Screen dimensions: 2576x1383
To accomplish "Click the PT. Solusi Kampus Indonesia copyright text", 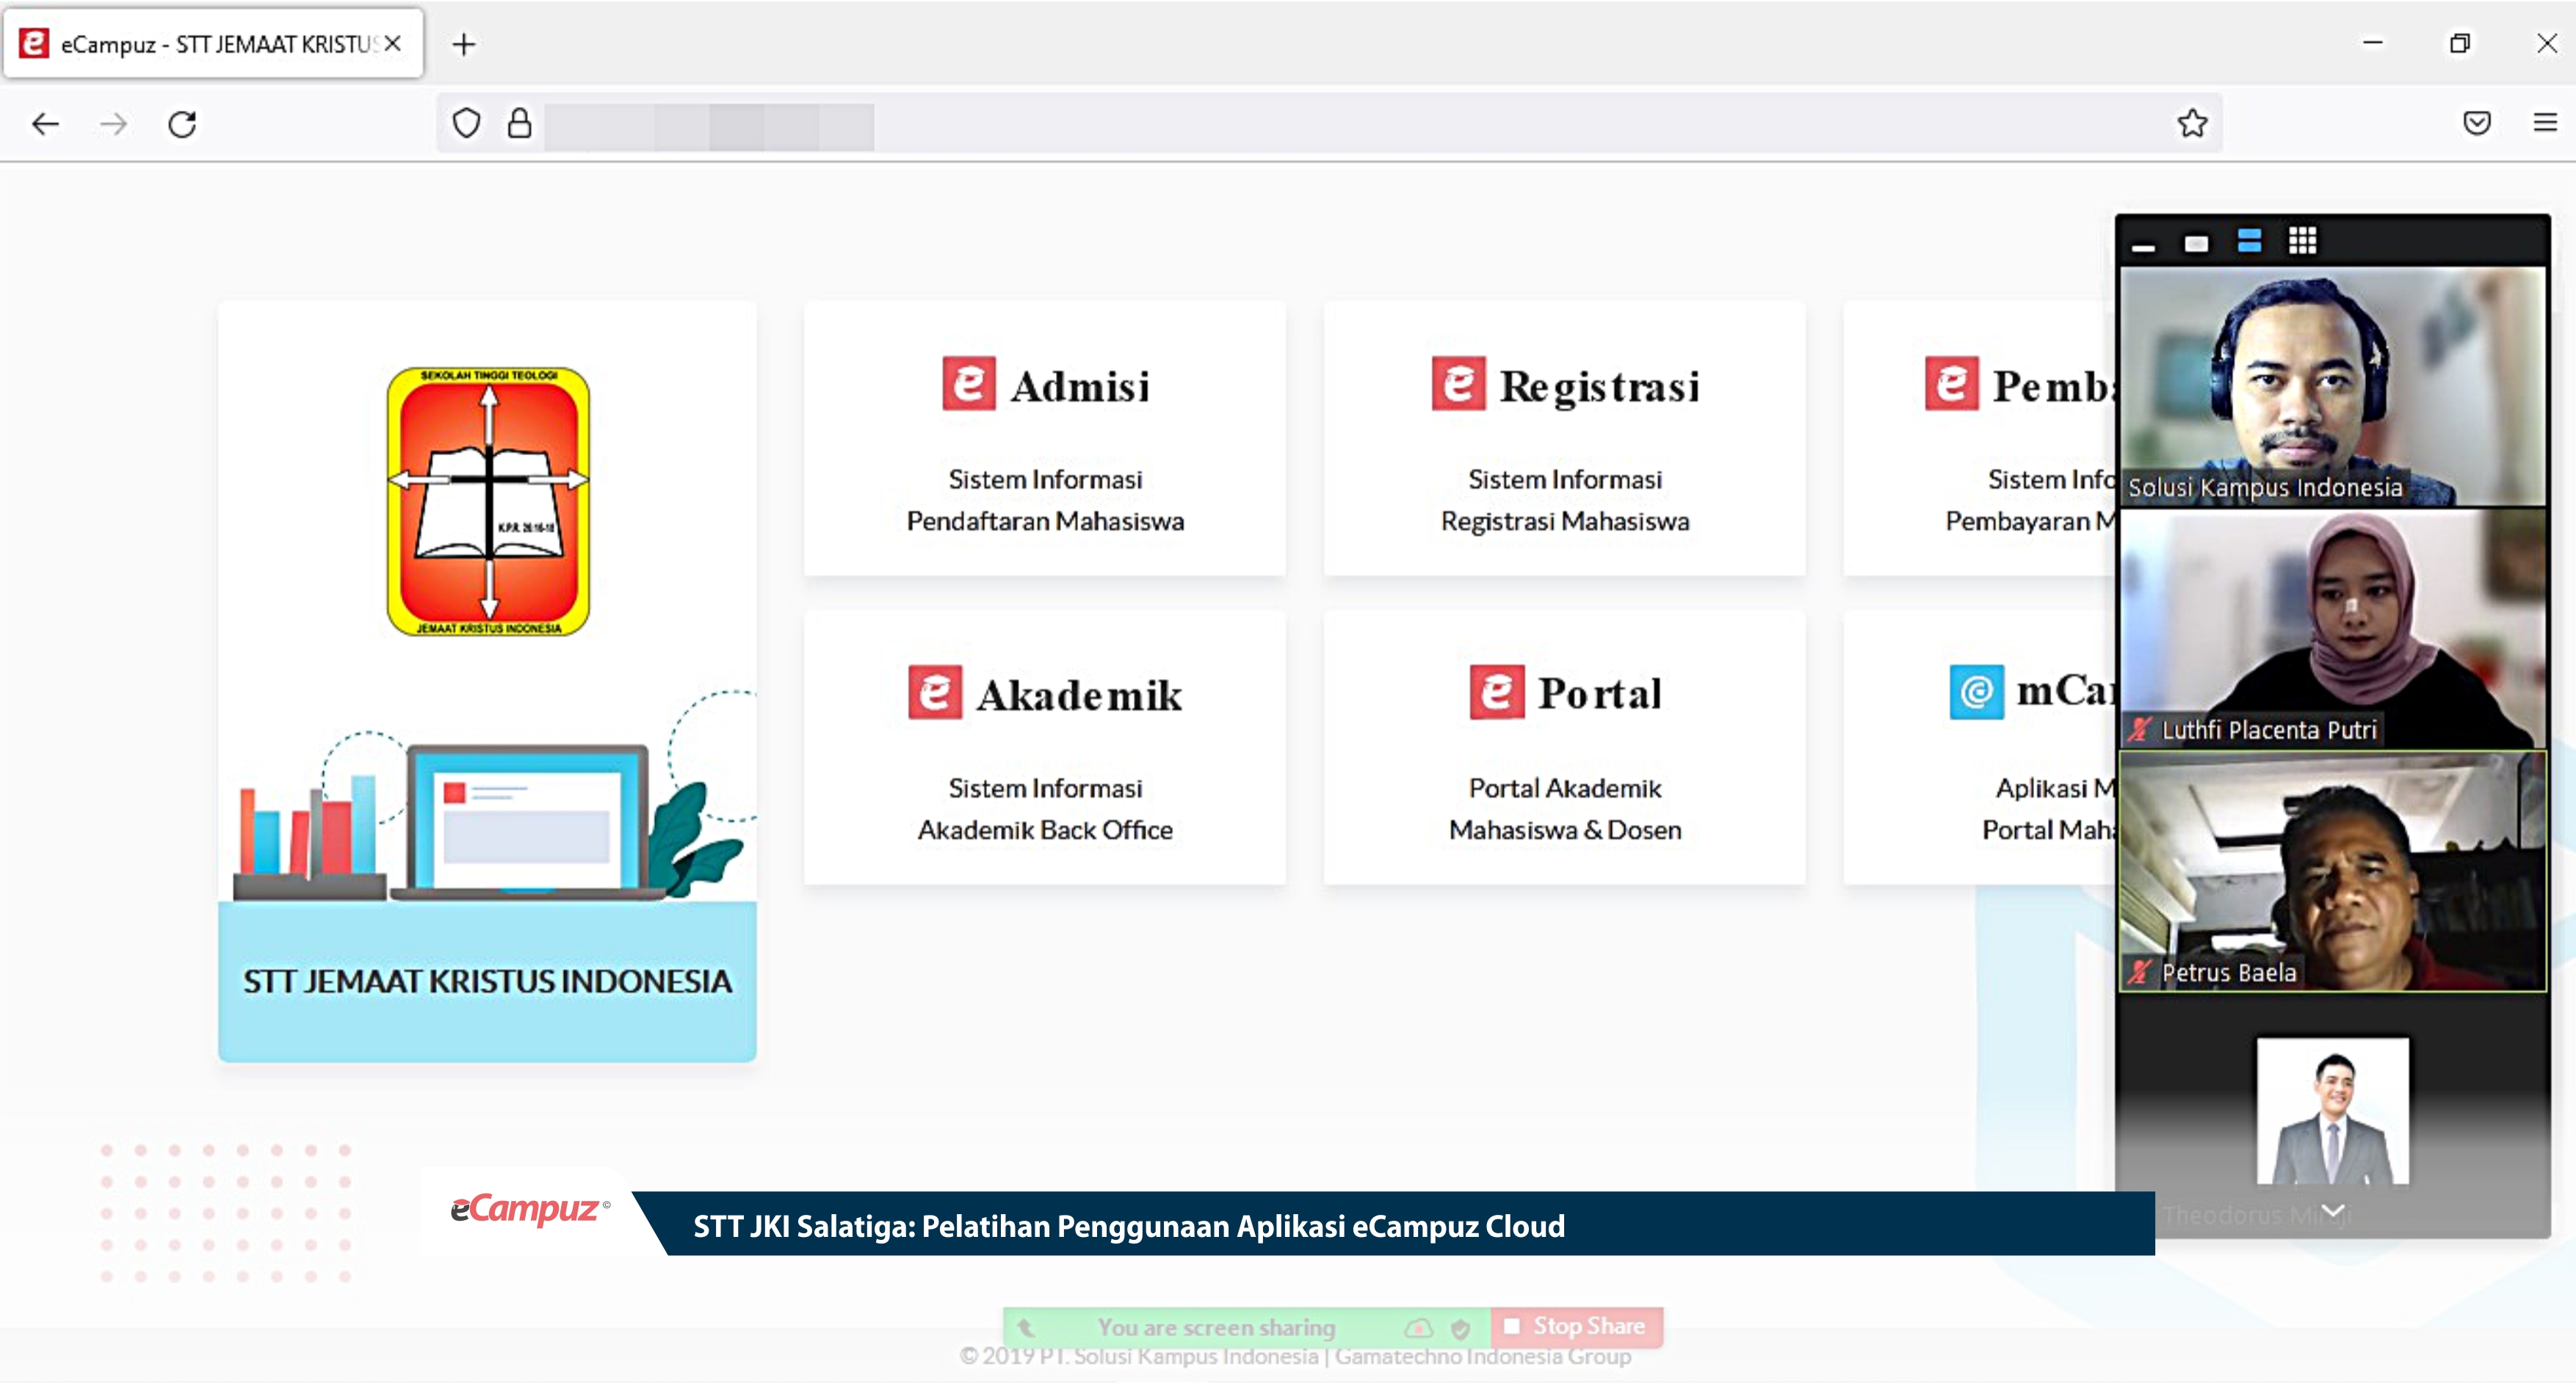I will click(1295, 1356).
